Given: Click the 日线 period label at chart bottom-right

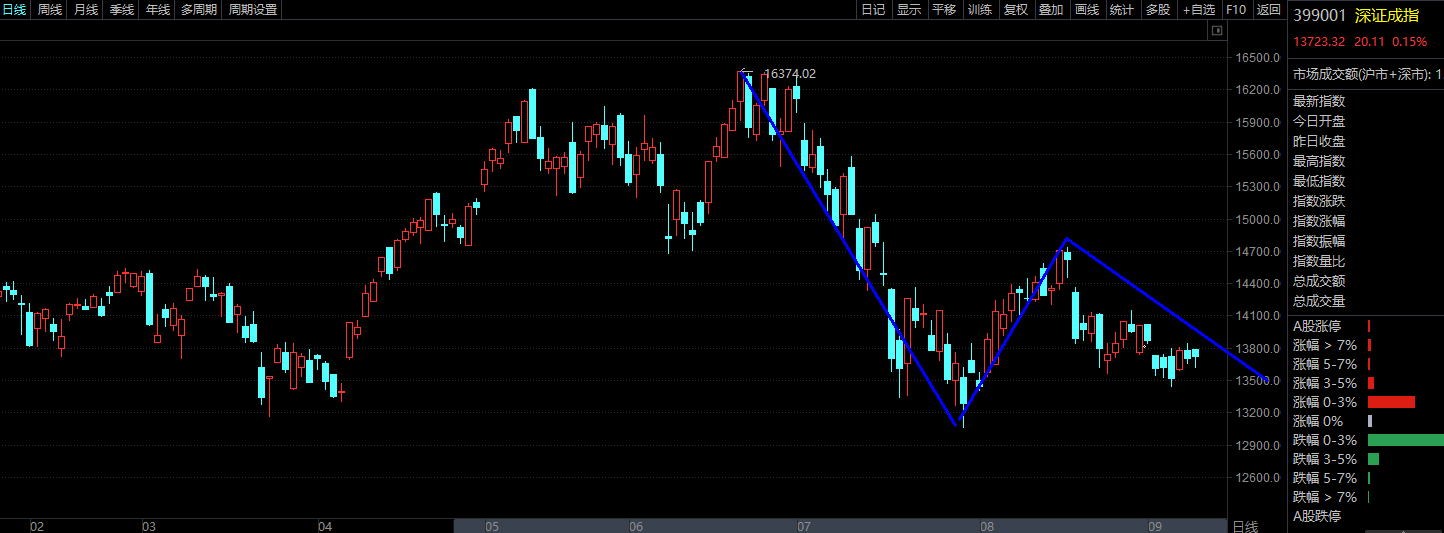Looking at the screenshot, I should click(x=1244, y=526).
